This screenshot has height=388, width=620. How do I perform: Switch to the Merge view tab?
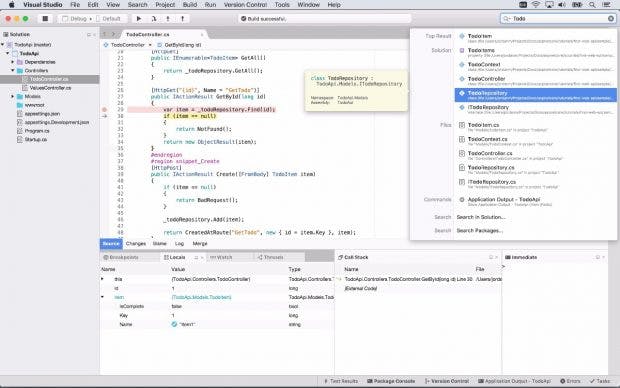200,244
